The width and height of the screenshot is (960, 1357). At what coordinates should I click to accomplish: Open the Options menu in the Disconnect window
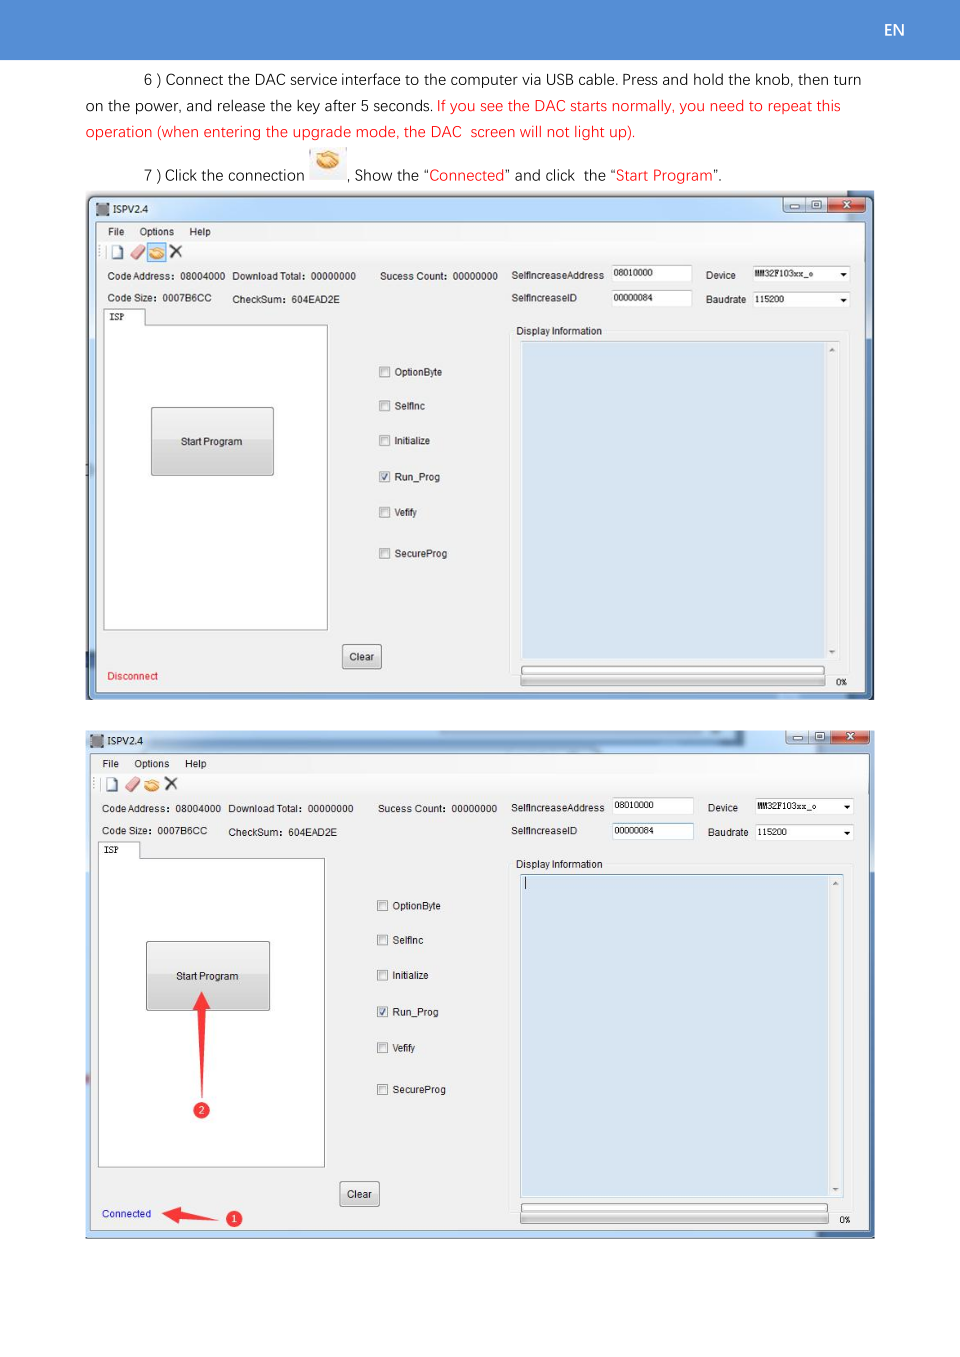pyautogui.click(x=156, y=232)
